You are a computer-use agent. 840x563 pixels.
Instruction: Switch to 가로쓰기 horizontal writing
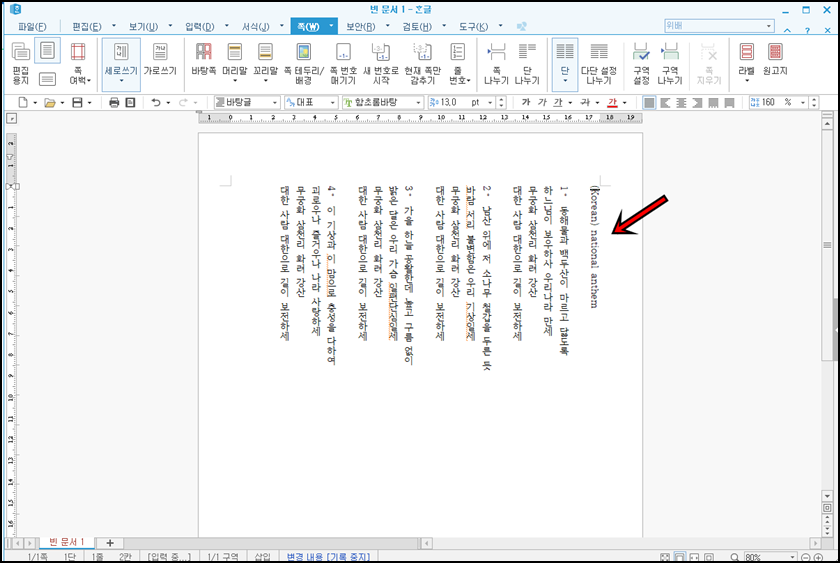[160, 58]
